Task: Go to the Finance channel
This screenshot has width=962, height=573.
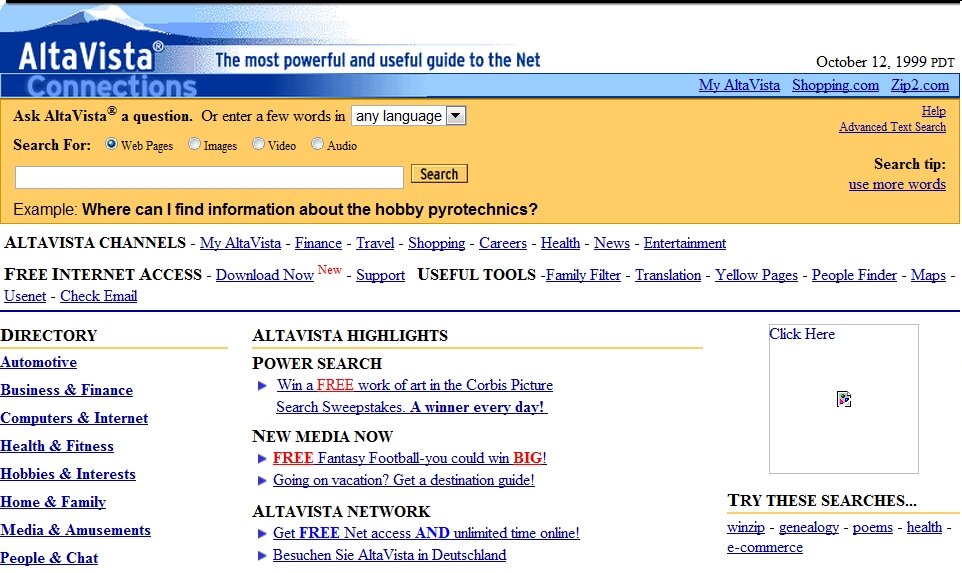Action: pos(318,243)
